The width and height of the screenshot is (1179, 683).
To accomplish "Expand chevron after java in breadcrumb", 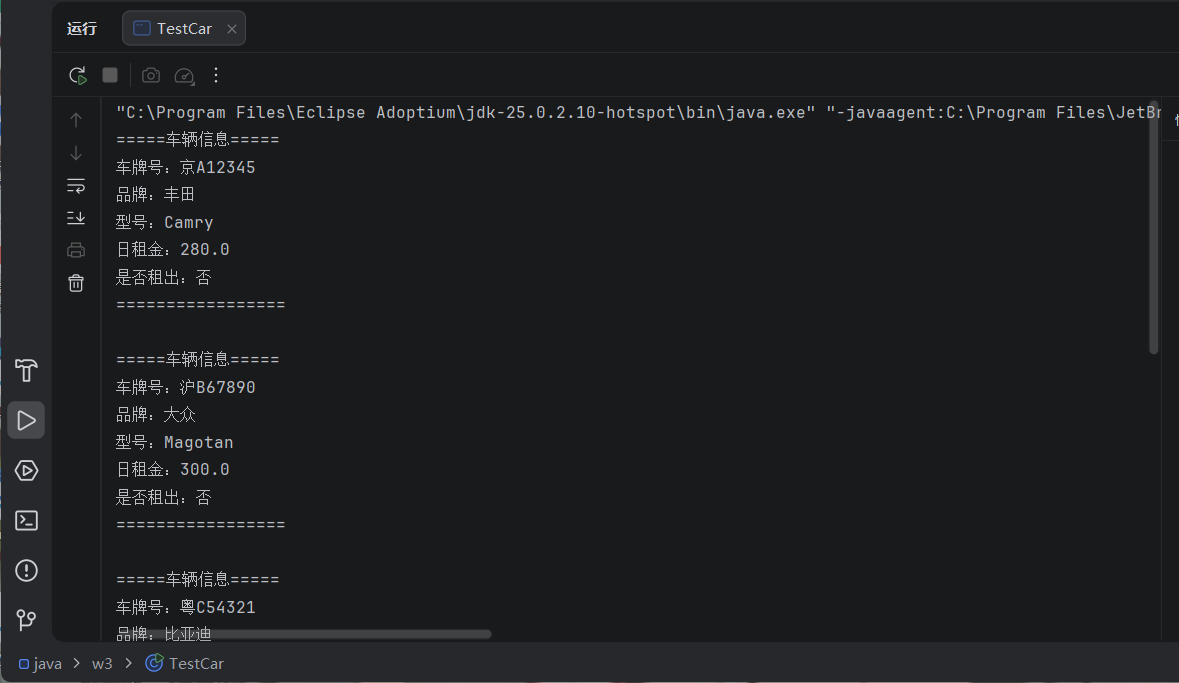I will click(x=76, y=664).
